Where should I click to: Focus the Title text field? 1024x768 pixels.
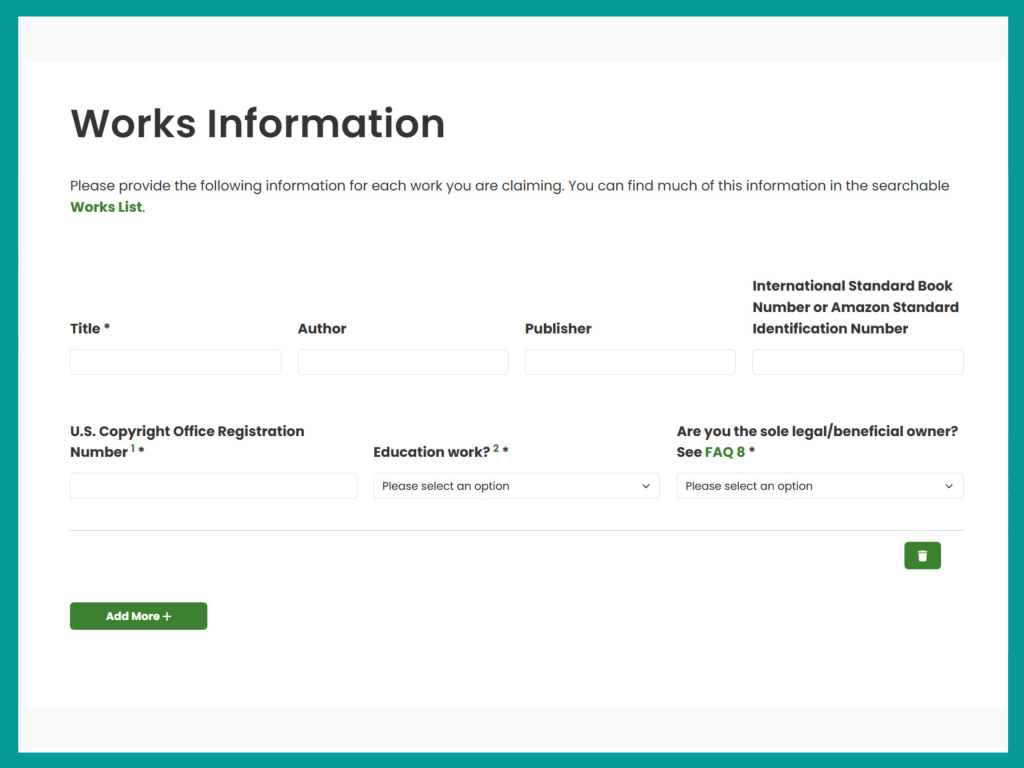[175, 362]
